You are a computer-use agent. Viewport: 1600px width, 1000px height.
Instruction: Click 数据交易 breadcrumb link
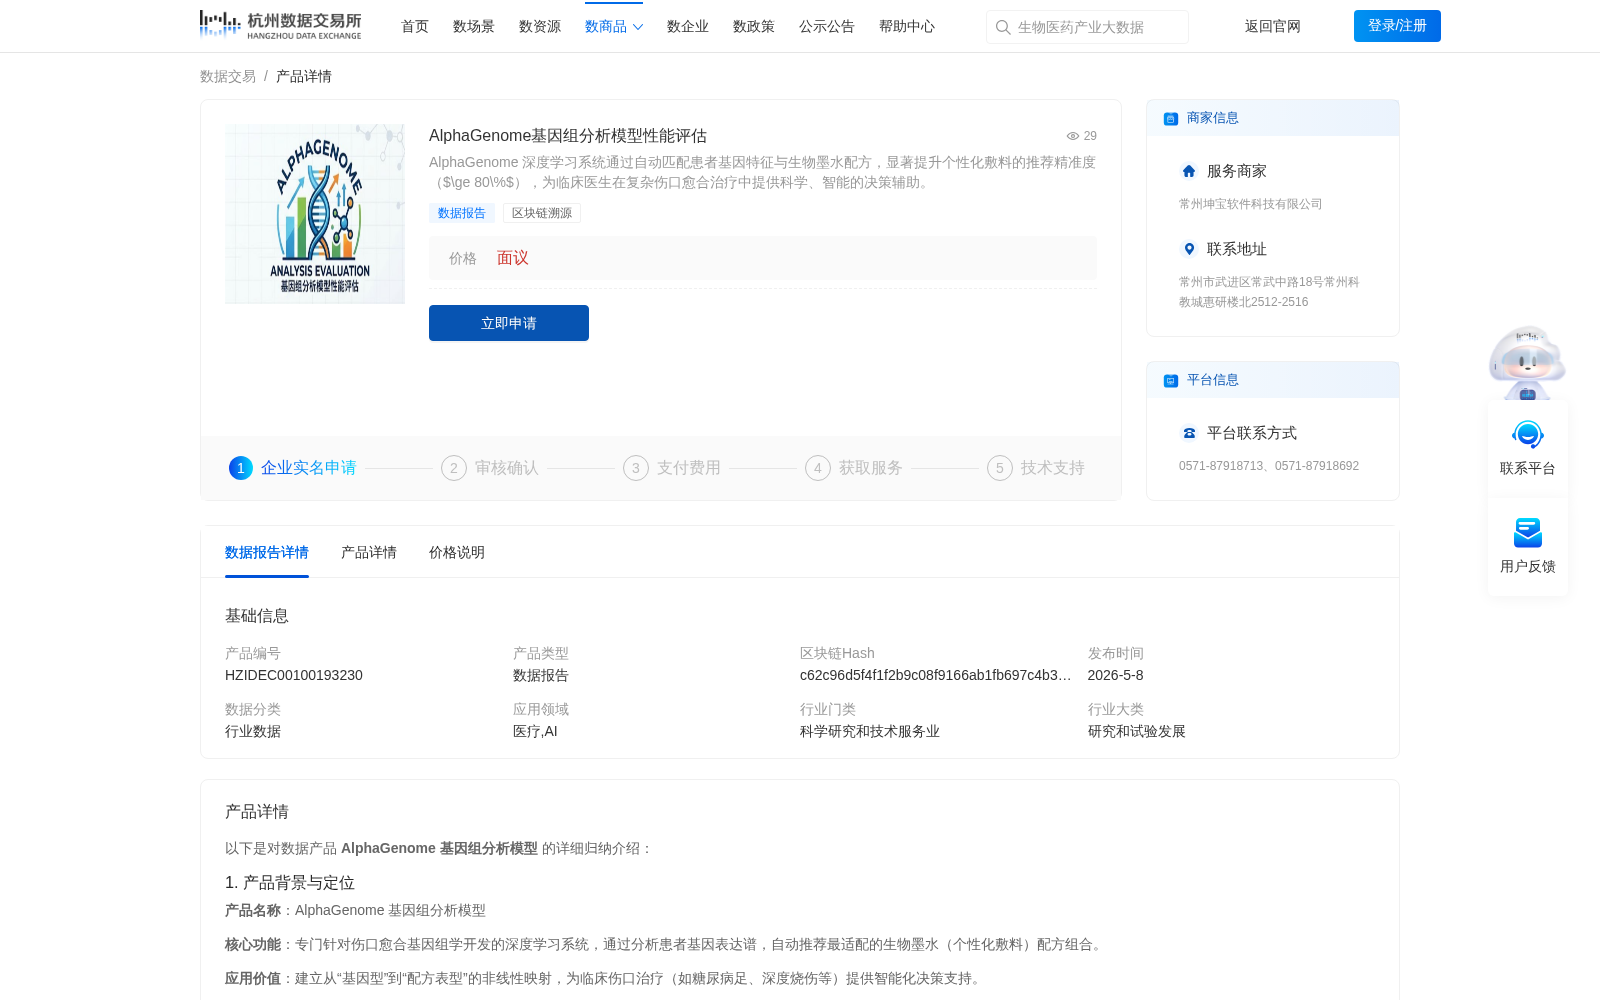[x=228, y=76]
